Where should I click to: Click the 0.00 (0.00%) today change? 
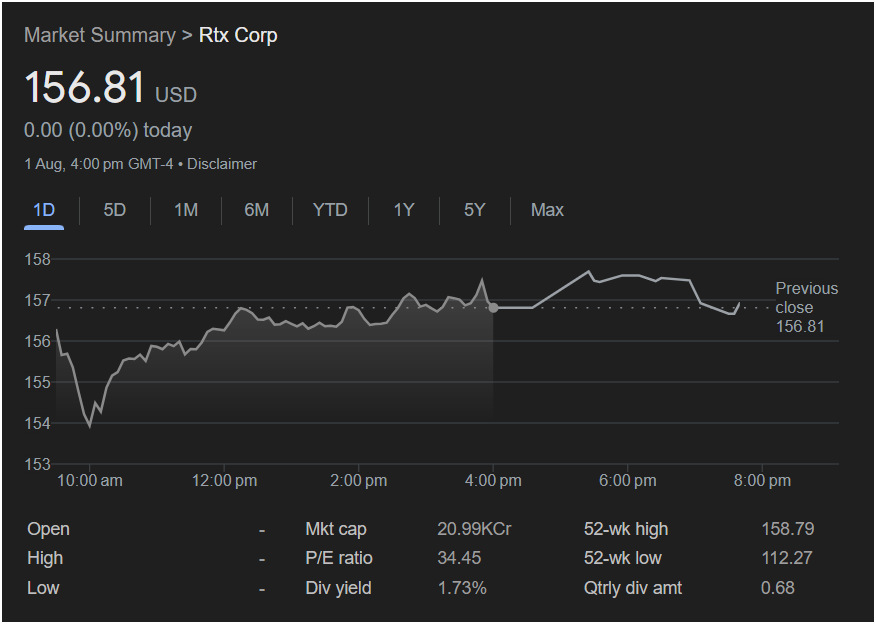tap(108, 130)
